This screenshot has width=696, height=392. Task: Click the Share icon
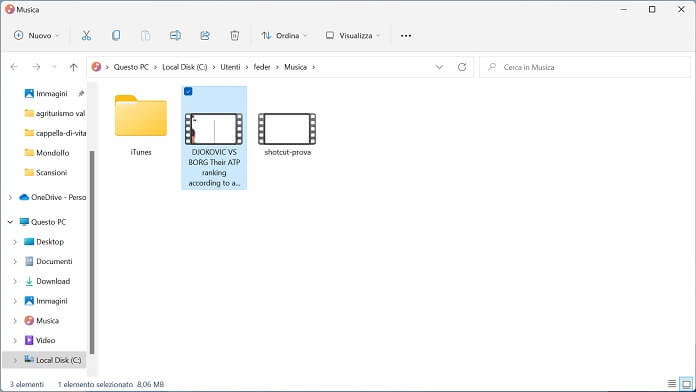click(205, 36)
